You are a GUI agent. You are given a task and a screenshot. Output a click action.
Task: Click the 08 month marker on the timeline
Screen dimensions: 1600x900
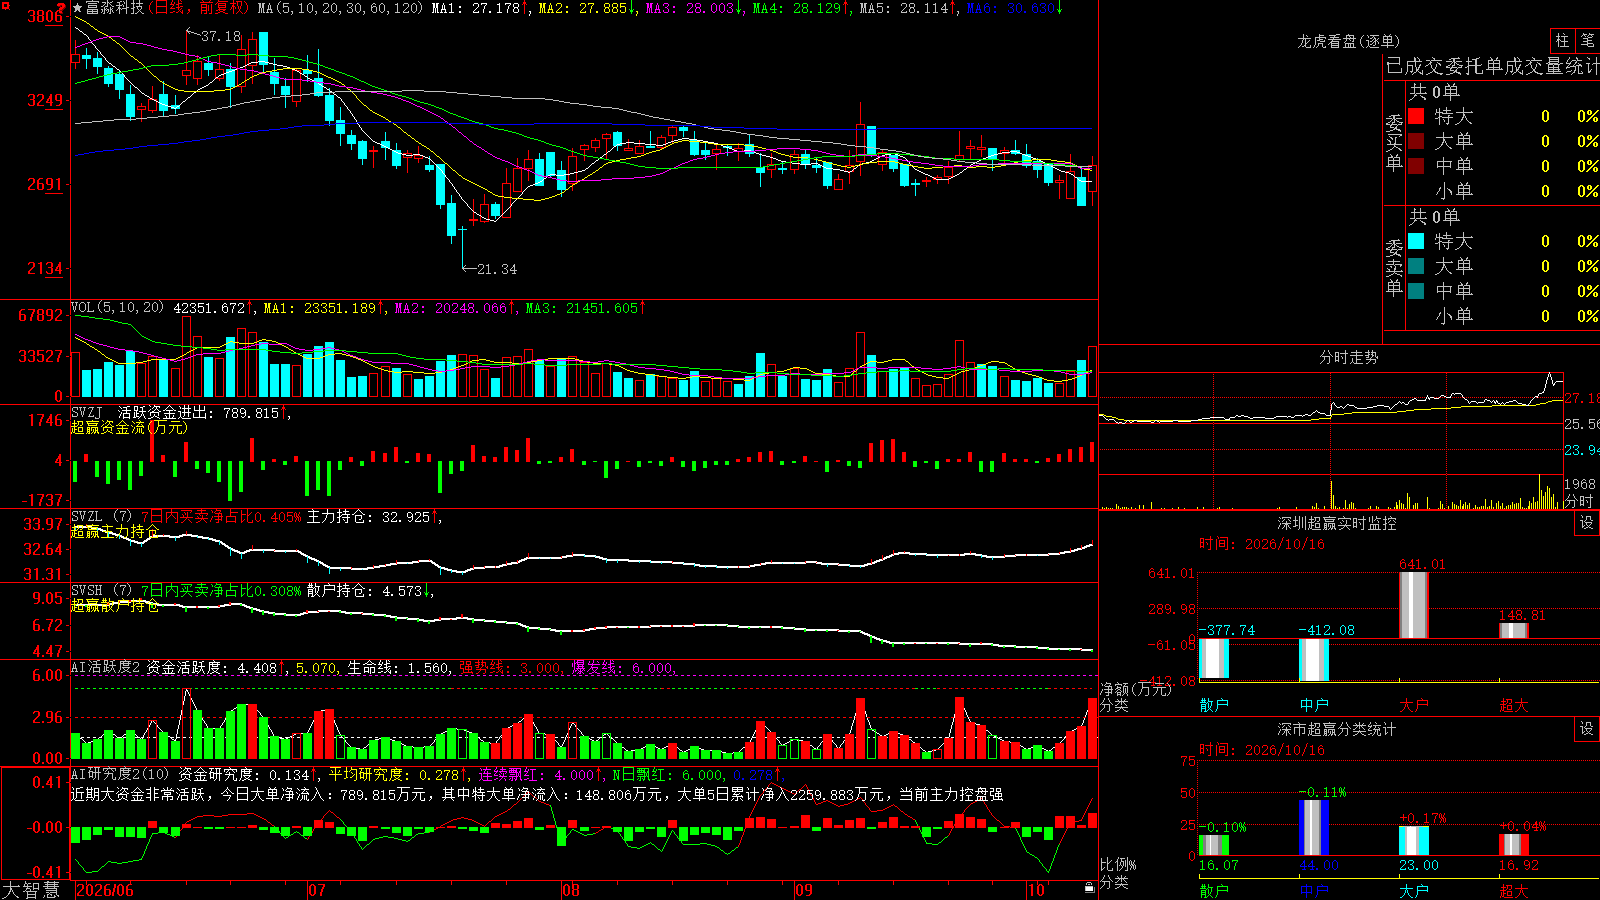[x=571, y=890]
